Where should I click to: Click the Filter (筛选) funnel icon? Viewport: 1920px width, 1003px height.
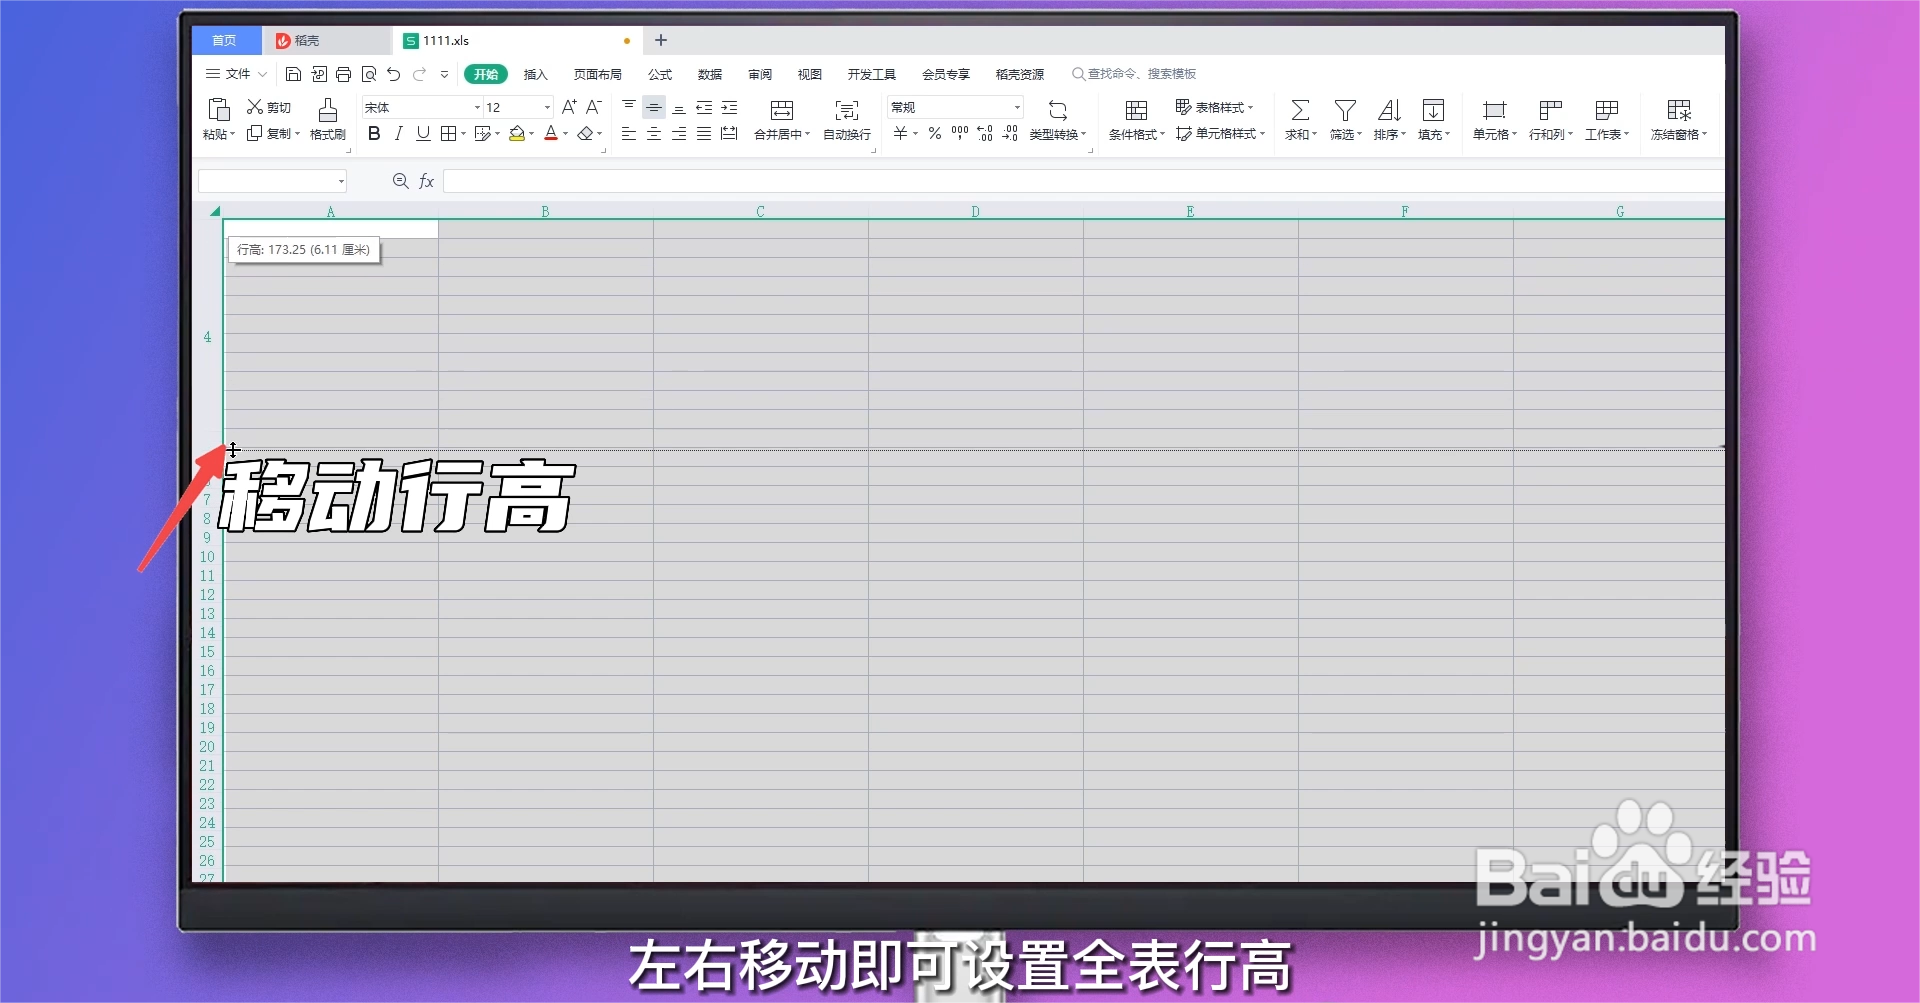click(1345, 110)
